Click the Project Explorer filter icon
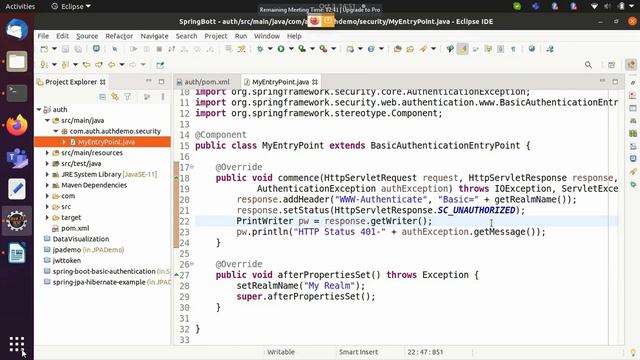 127,97
